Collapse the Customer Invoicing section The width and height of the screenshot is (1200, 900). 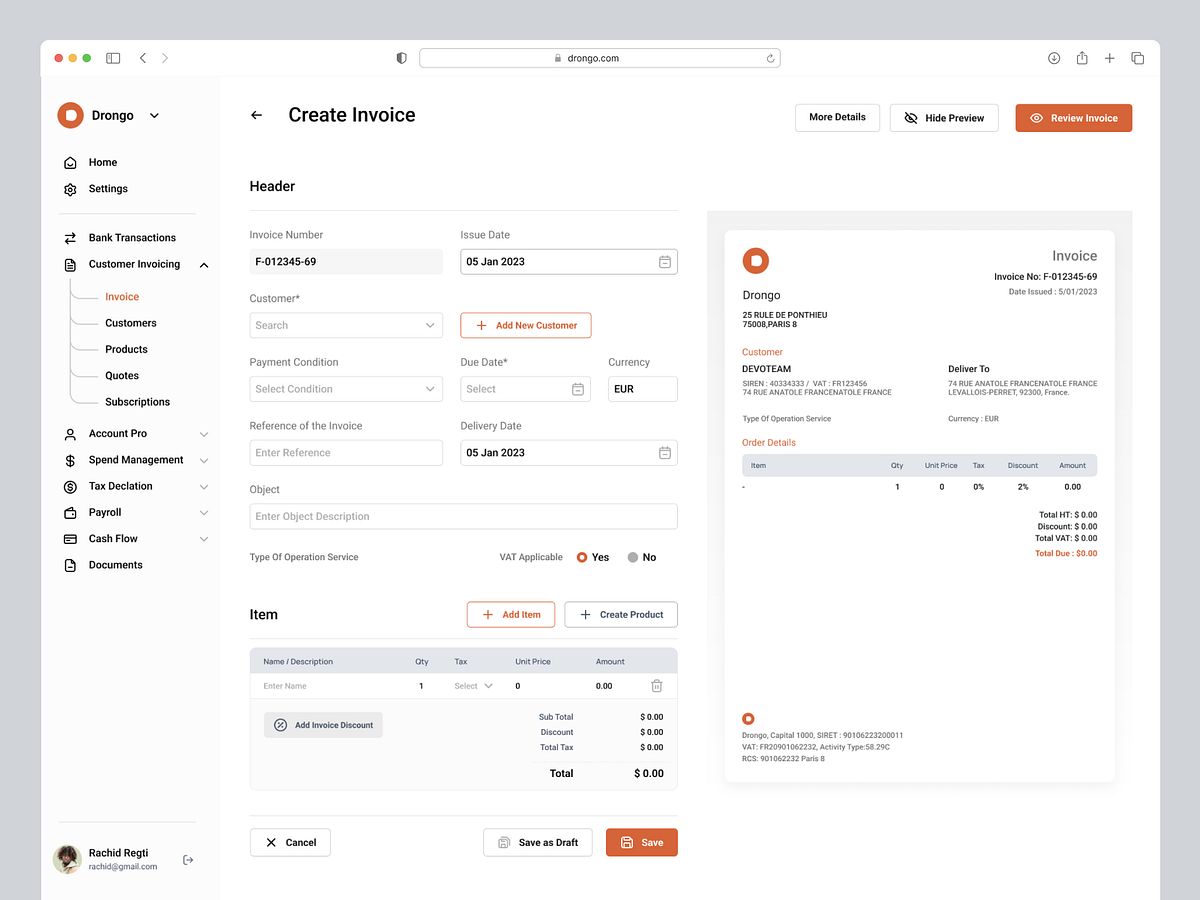[x=204, y=264]
